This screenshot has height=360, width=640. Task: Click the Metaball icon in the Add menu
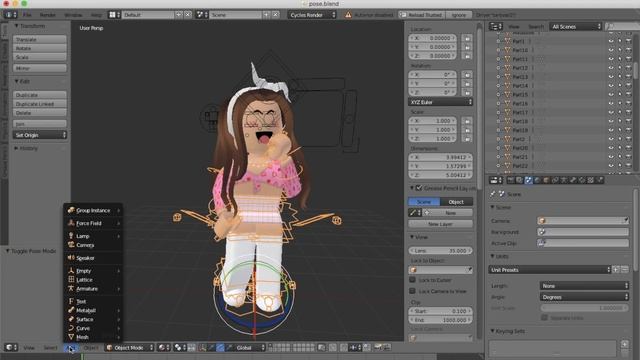[71, 310]
